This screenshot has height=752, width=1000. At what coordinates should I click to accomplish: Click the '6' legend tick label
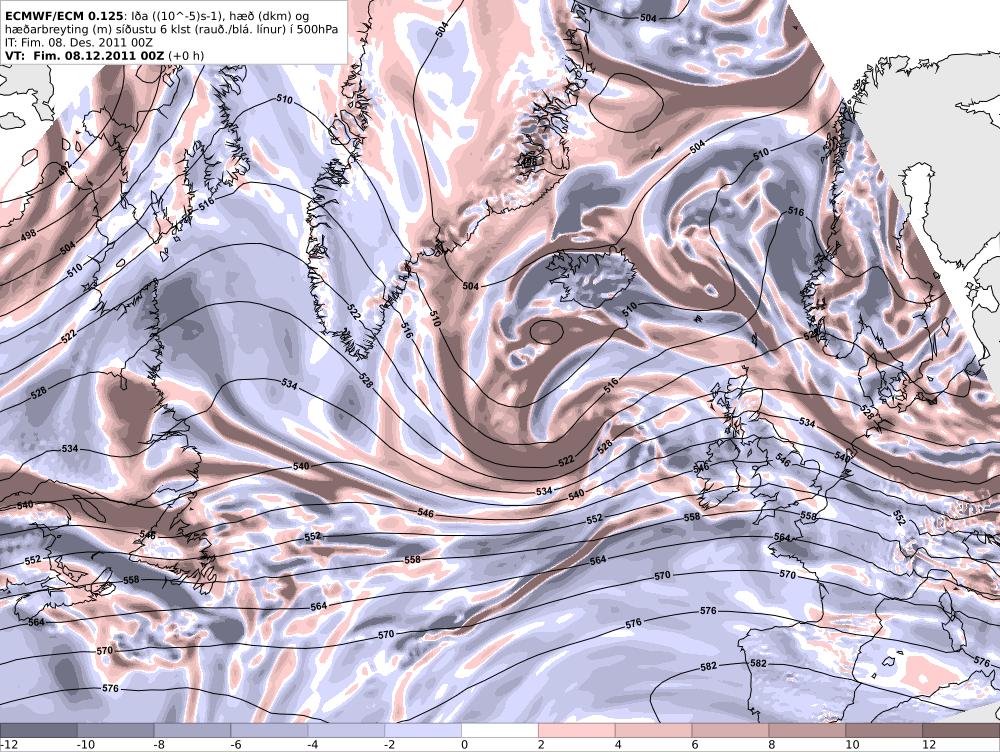click(695, 744)
